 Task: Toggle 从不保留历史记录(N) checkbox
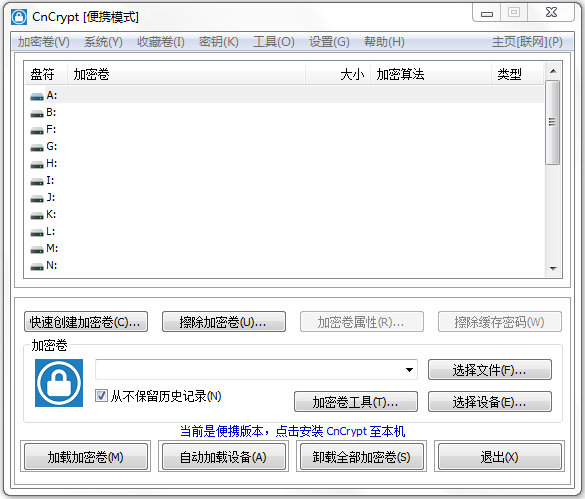coord(101,396)
